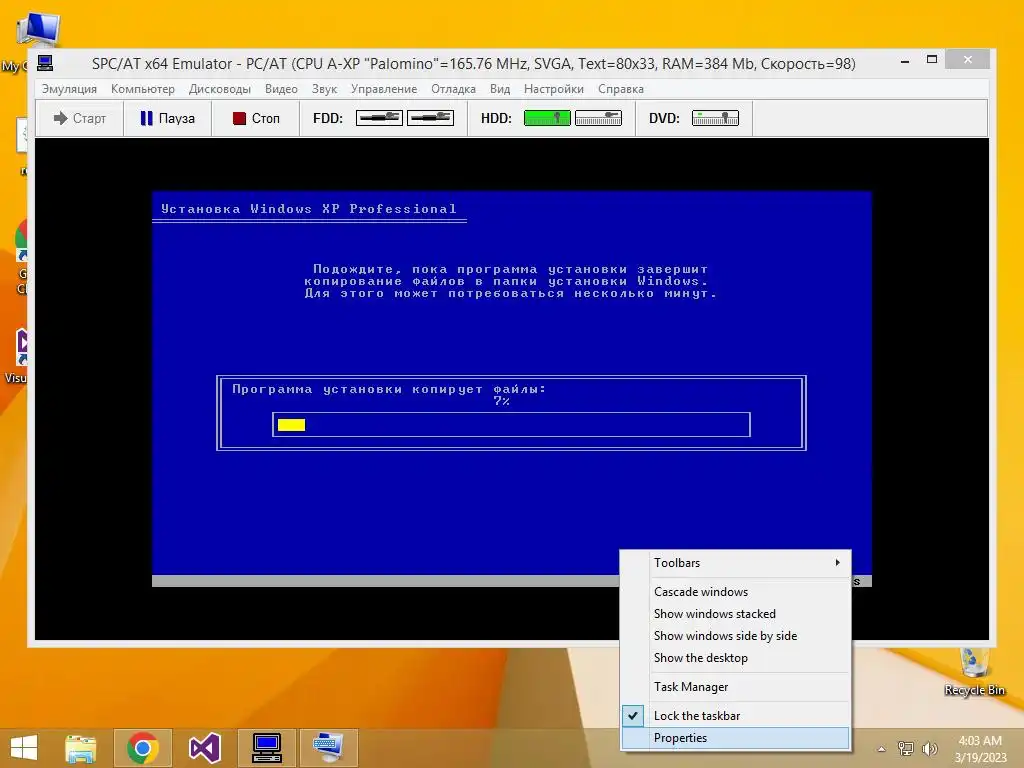The width and height of the screenshot is (1024, 768).
Task: Open the Отладка menu
Action: pyautogui.click(x=453, y=89)
